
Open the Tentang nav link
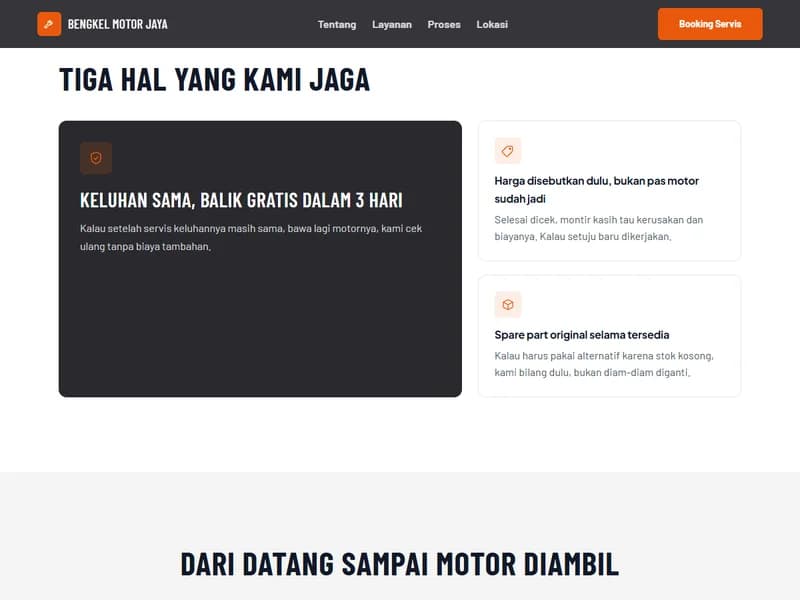tap(337, 24)
